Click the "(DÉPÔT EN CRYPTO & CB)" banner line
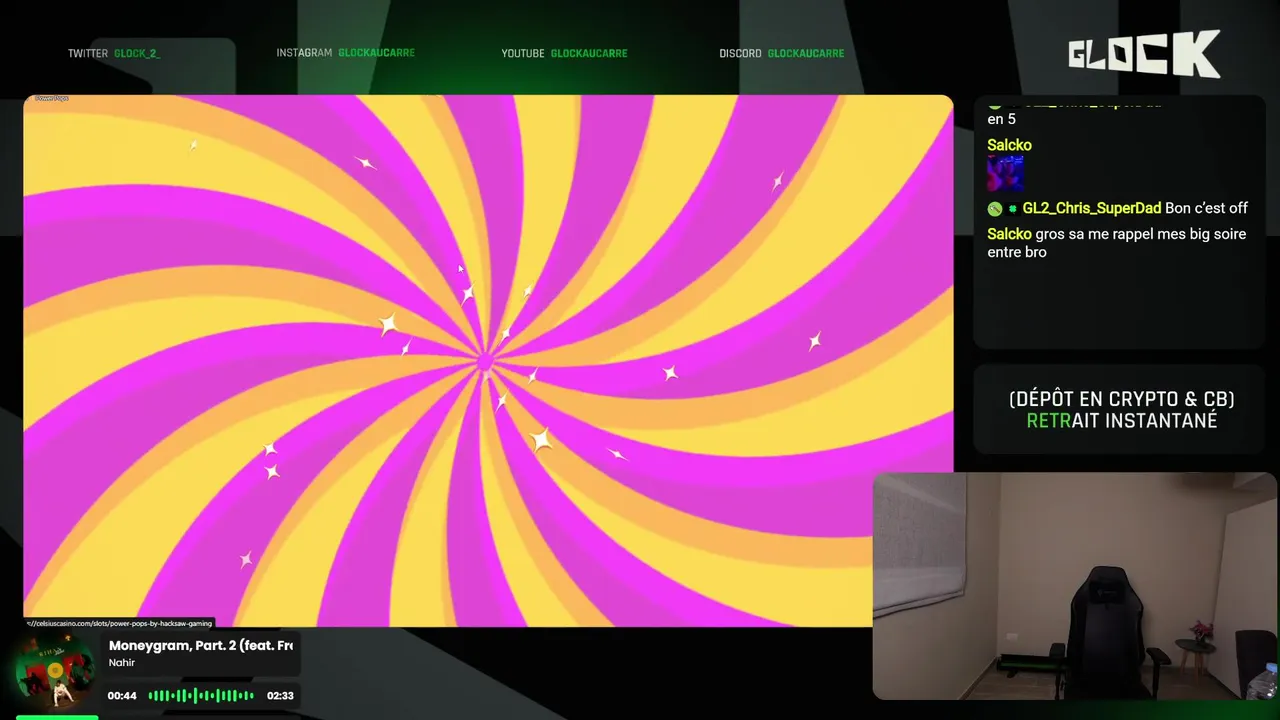This screenshot has width=1280, height=720. coord(1122,399)
